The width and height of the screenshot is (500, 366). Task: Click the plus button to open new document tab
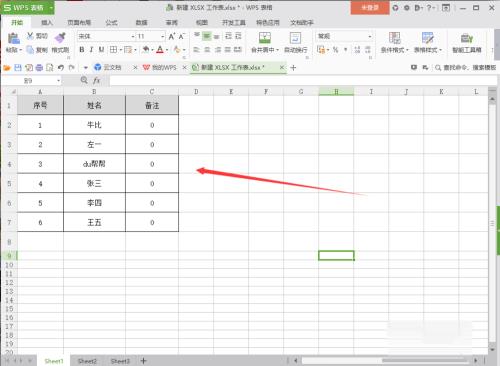tap(293, 68)
